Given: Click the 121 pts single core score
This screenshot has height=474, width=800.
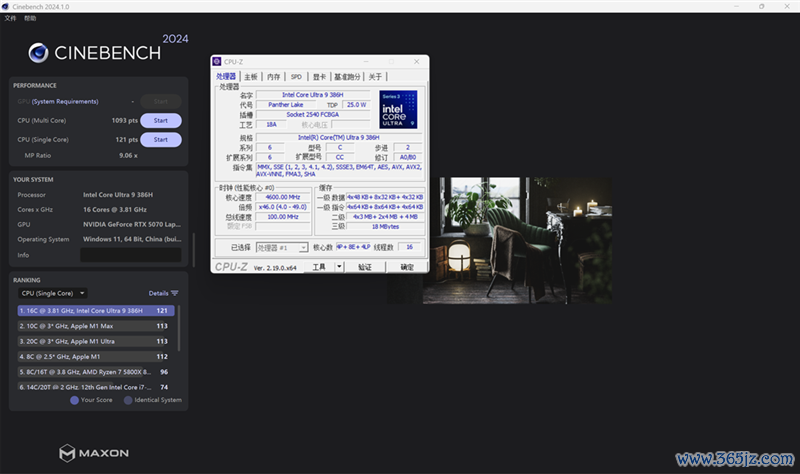Looking at the screenshot, I should click(127, 139).
